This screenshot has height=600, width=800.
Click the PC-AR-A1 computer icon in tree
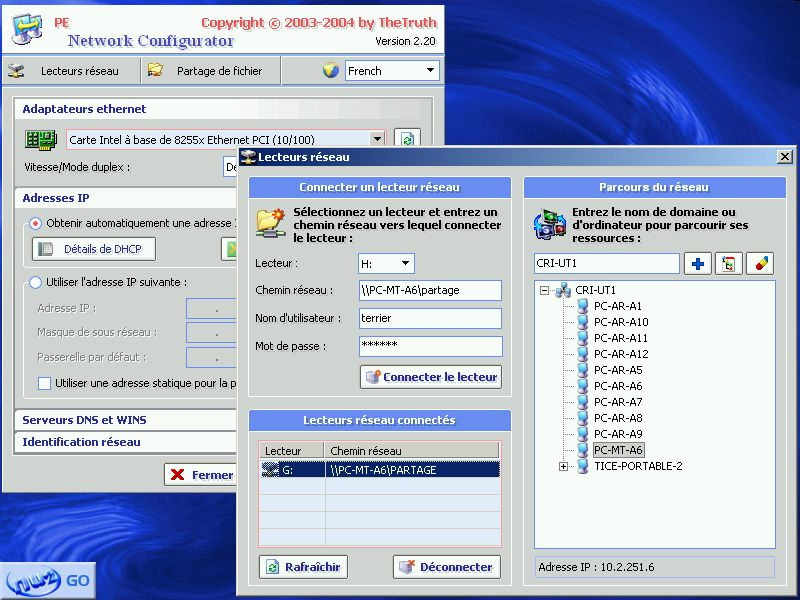(583, 306)
